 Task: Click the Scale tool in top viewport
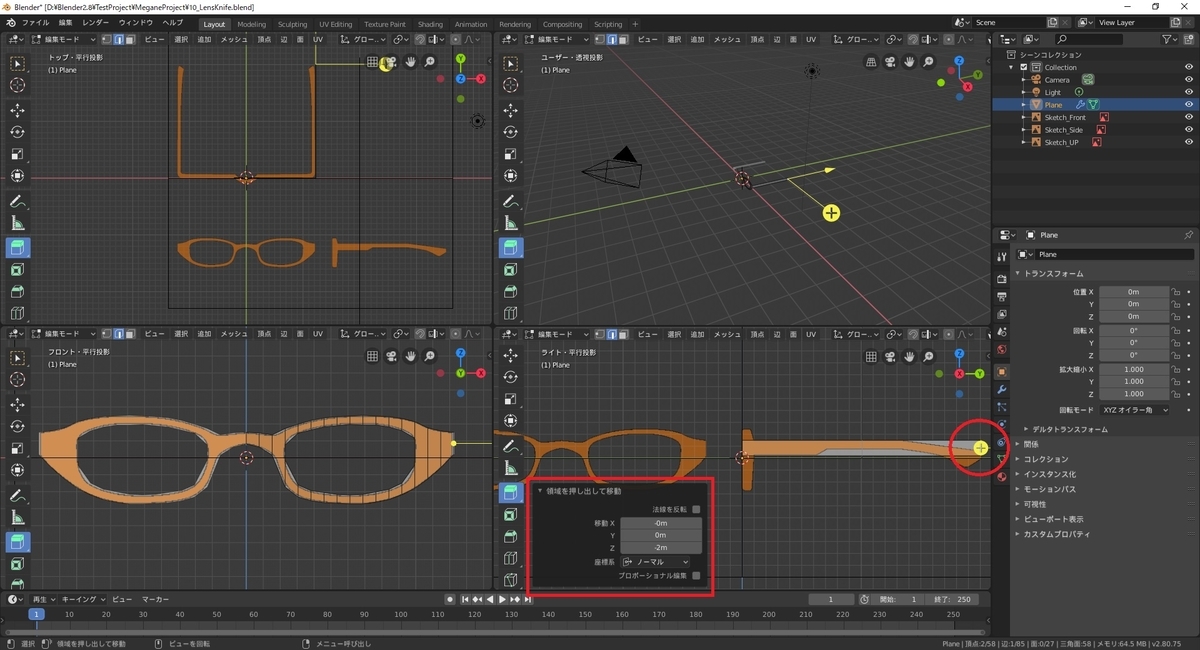coord(18,154)
